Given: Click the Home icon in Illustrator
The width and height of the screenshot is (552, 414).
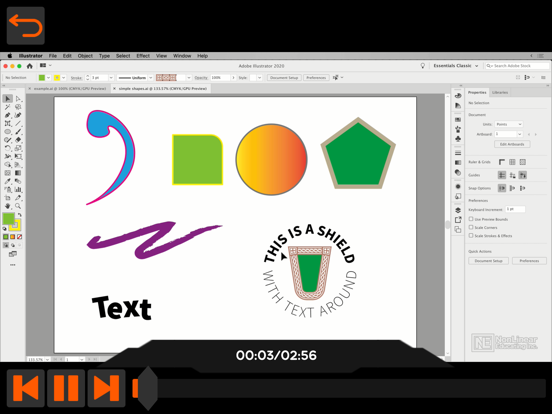Looking at the screenshot, I should point(30,66).
